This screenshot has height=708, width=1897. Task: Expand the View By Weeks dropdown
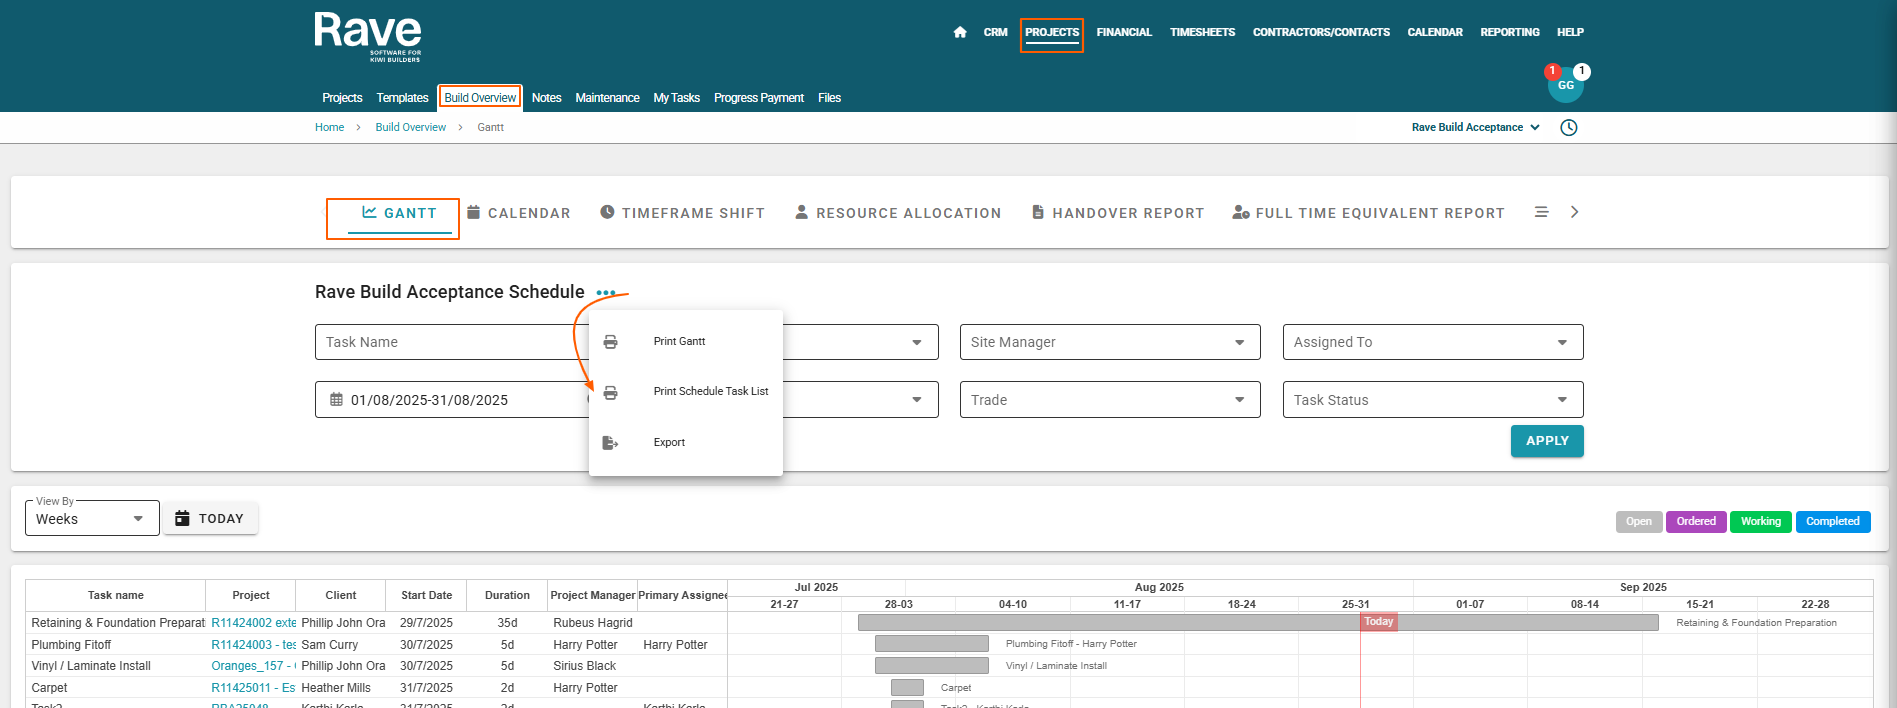[x=91, y=519]
